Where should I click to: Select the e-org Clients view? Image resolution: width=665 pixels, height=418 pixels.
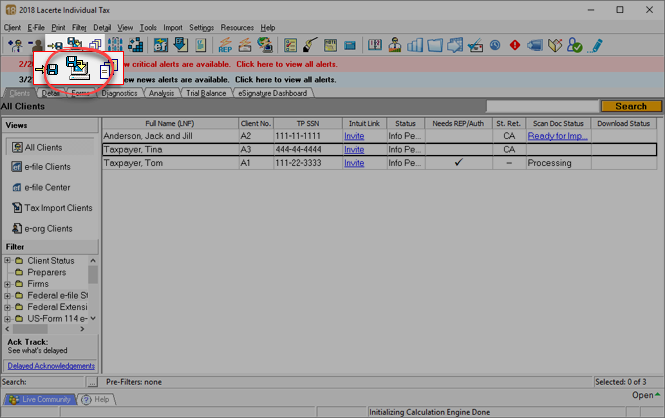click(46, 229)
